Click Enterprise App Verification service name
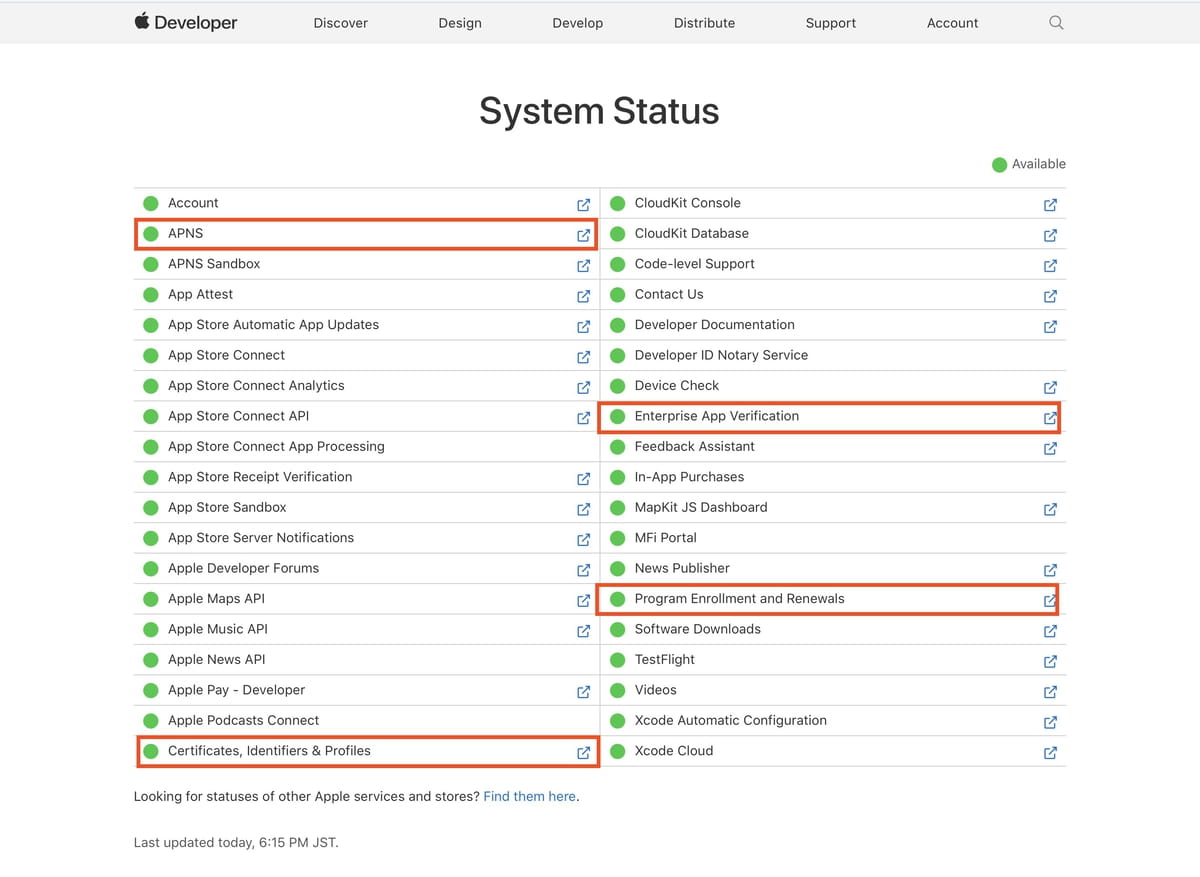The width and height of the screenshot is (1200, 877). click(x=717, y=416)
